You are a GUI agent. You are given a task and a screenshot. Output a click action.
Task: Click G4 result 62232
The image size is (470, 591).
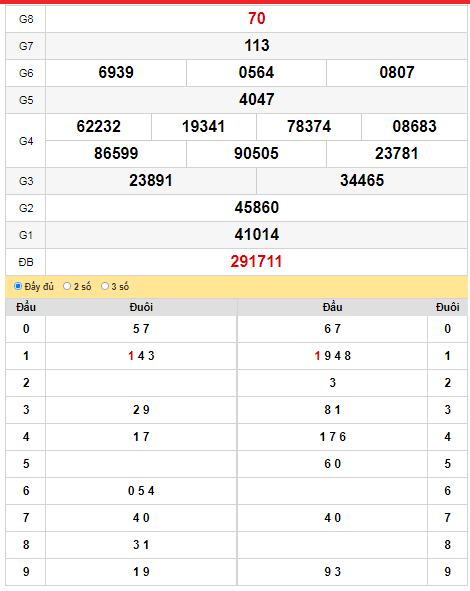[x=99, y=126]
